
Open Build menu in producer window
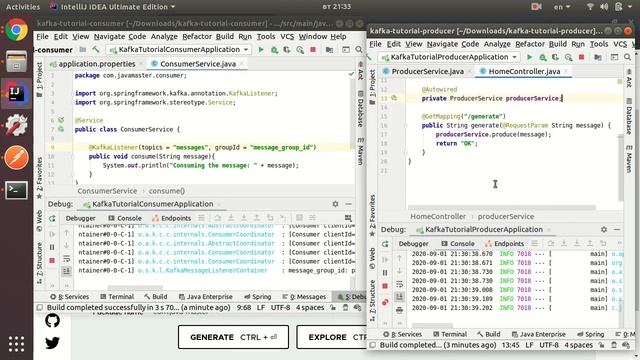pyautogui.click(x=558, y=44)
